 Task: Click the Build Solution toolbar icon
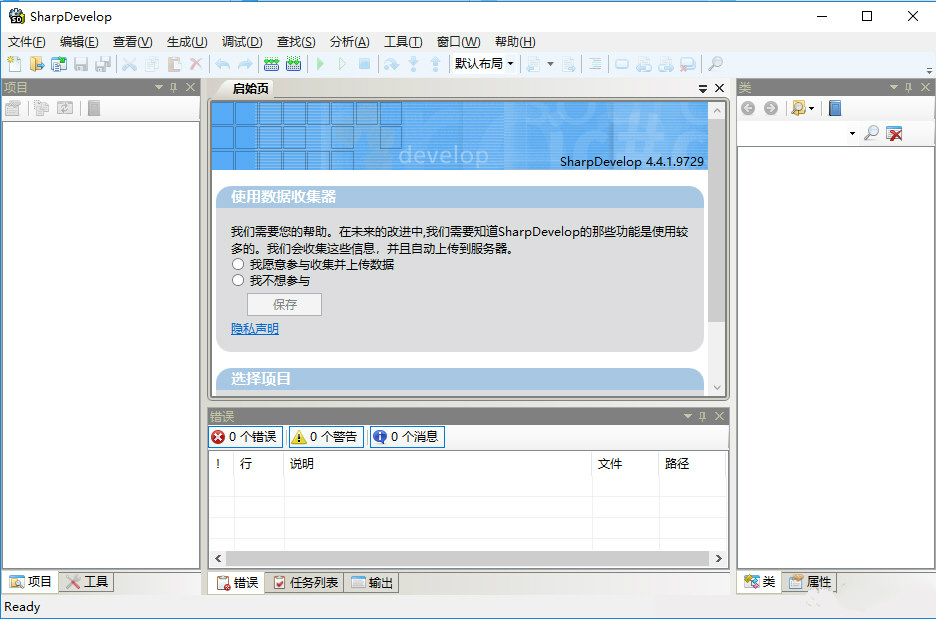pyautogui.click(x=270, y=63)
